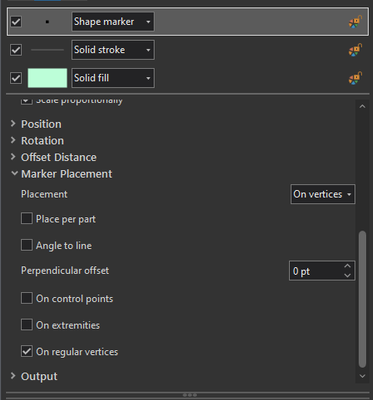Open the Solid fill layer type dropdown
This screenshot has width=373, height=400.
tap(113, 78)
